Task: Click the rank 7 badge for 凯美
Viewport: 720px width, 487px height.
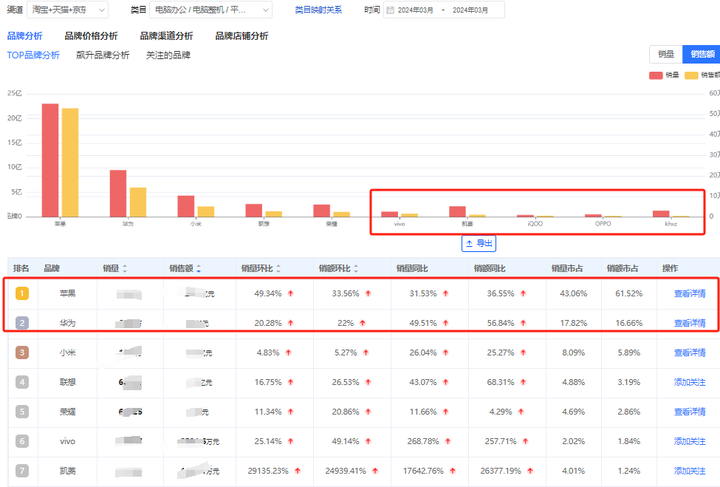Action: (22, 470)
